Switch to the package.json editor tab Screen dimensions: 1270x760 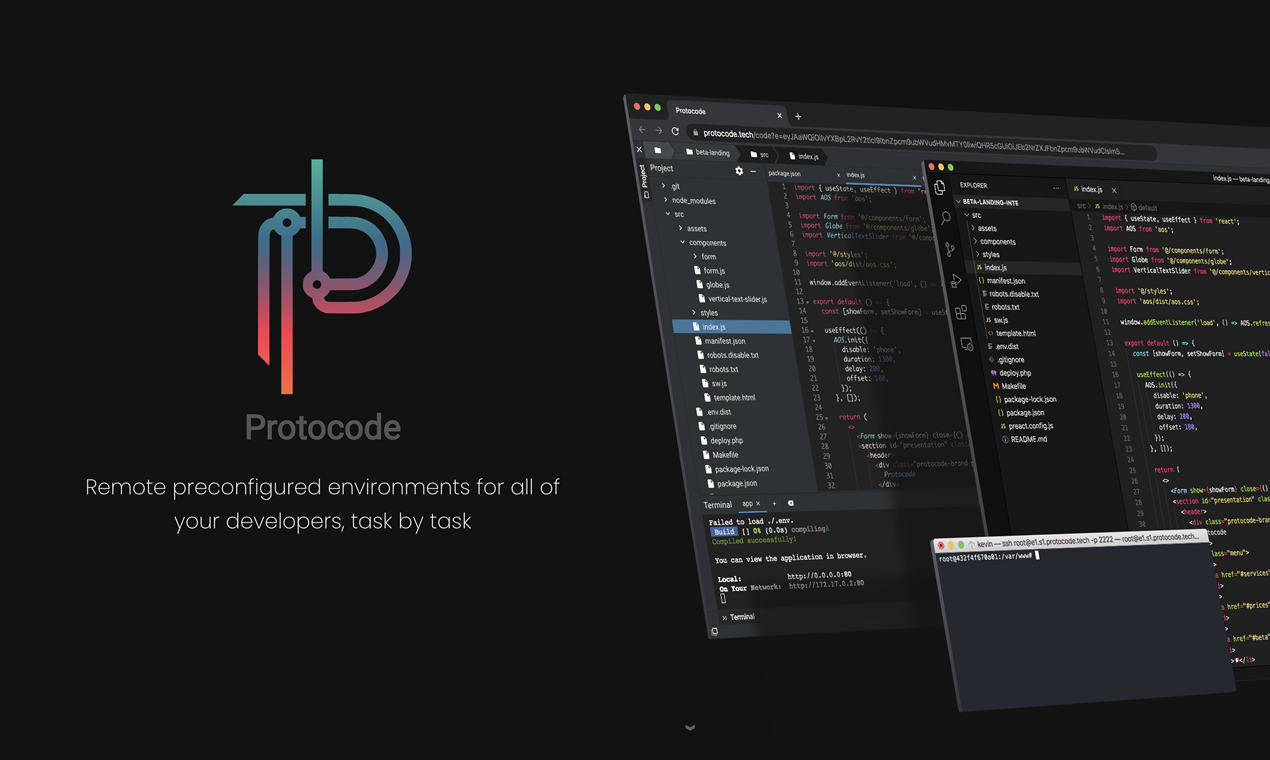point(785,174)
